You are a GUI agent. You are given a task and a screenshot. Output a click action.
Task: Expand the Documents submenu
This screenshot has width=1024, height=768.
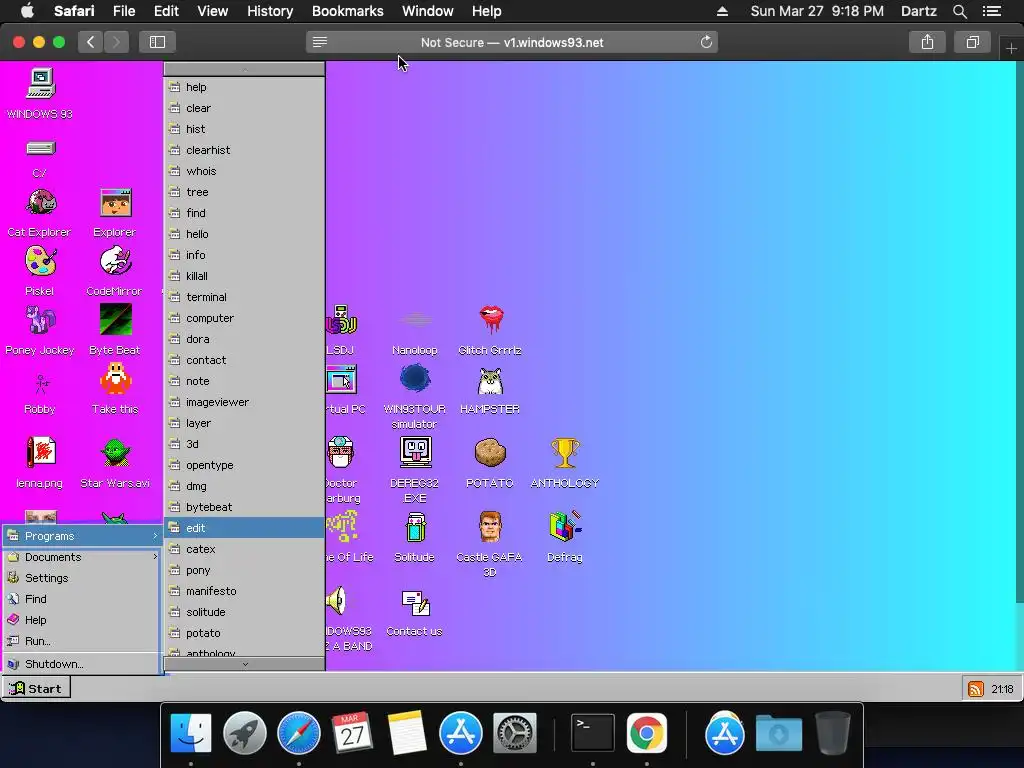pyautogui.click(x=82, y=557)
